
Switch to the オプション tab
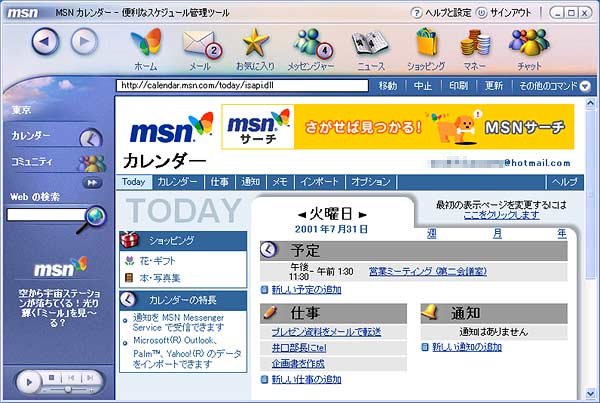pyautogui.click(x=371, y=182)
